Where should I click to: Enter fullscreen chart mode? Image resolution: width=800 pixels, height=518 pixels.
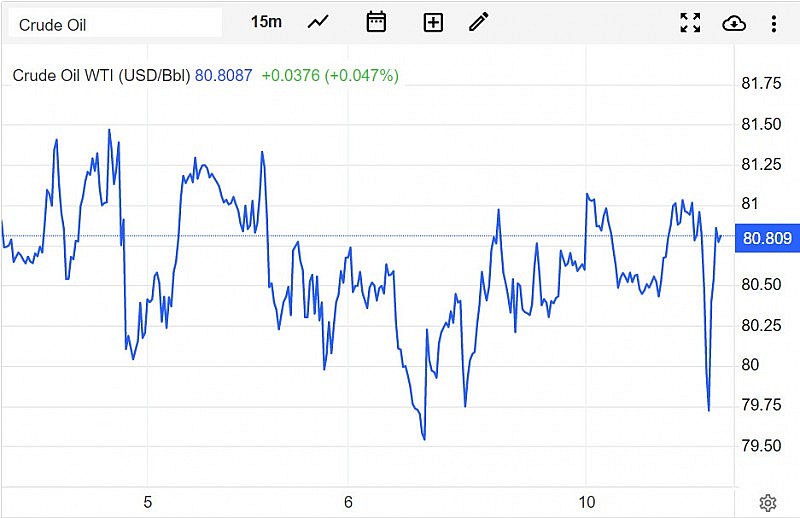(690, 23)
